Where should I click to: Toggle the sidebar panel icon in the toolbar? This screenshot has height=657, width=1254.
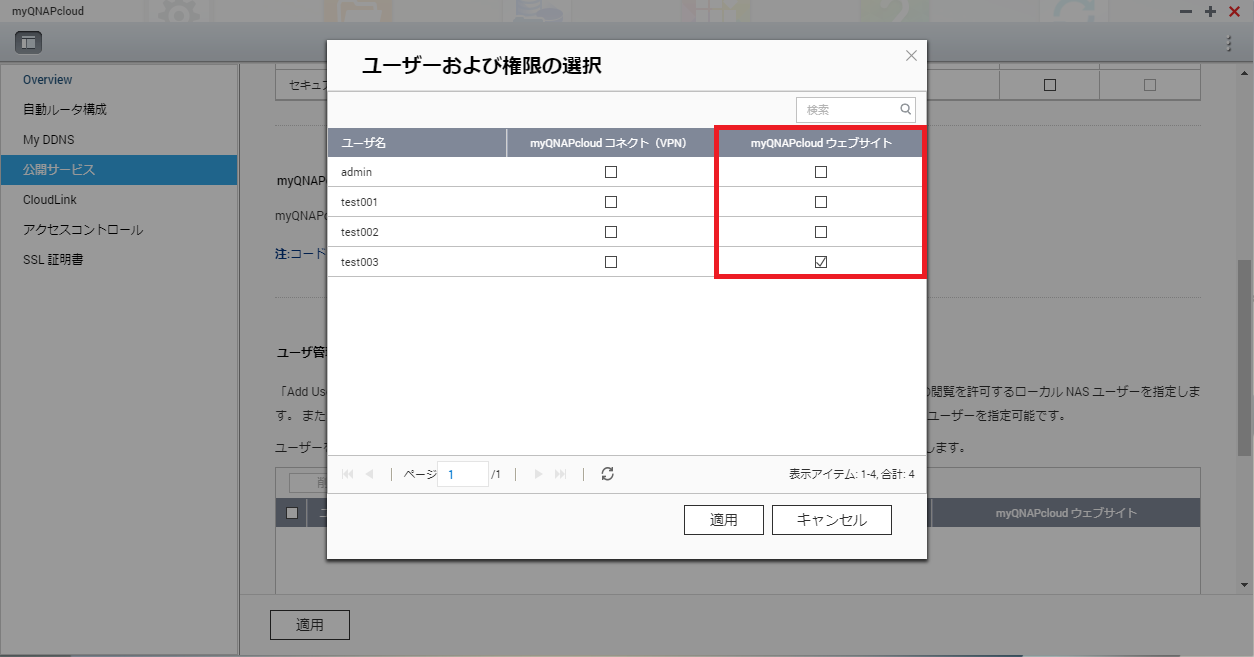[28, 42]
